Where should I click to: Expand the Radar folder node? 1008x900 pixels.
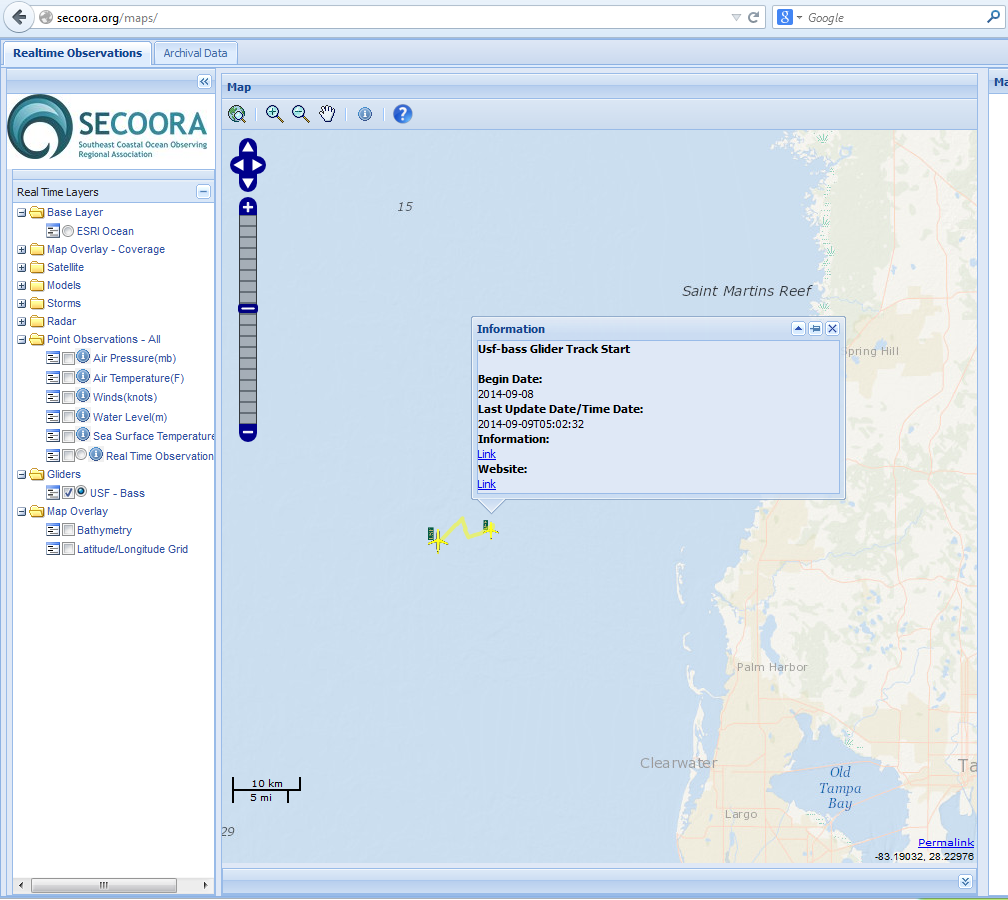pos(22,322)
